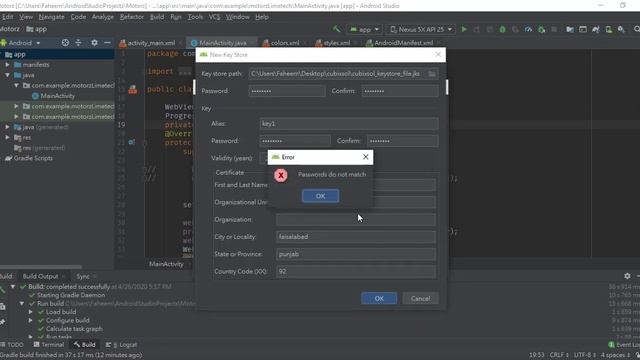Click OK in the Error dialog
The image size is (640, 360).
(x=320, y=196)
